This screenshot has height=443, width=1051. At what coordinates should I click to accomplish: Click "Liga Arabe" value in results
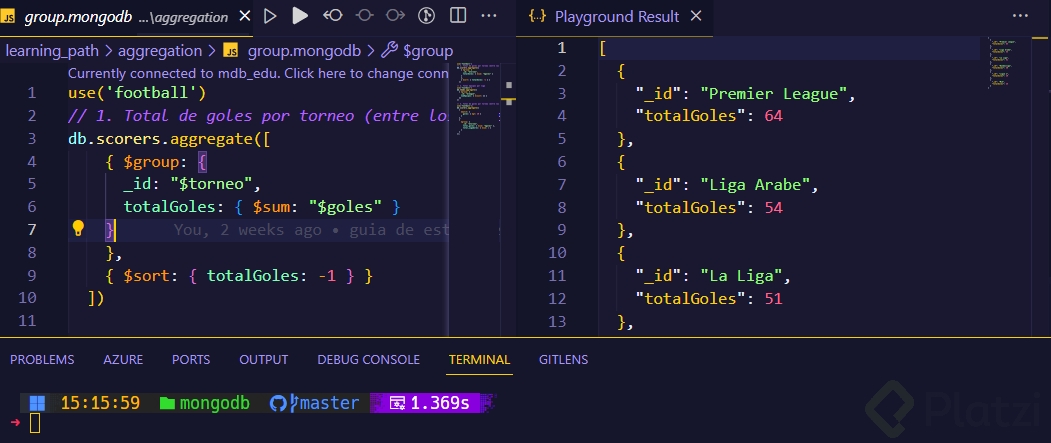tap(756, 184)
